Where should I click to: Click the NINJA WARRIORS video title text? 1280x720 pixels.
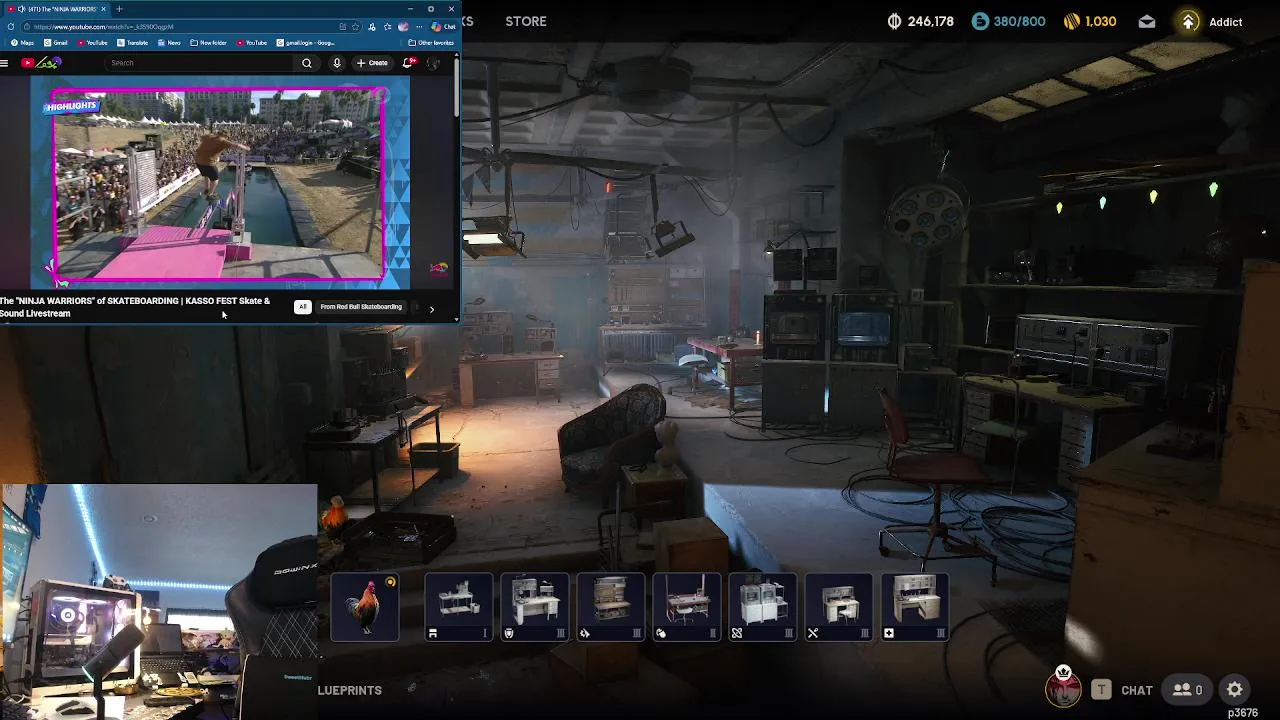135,307
